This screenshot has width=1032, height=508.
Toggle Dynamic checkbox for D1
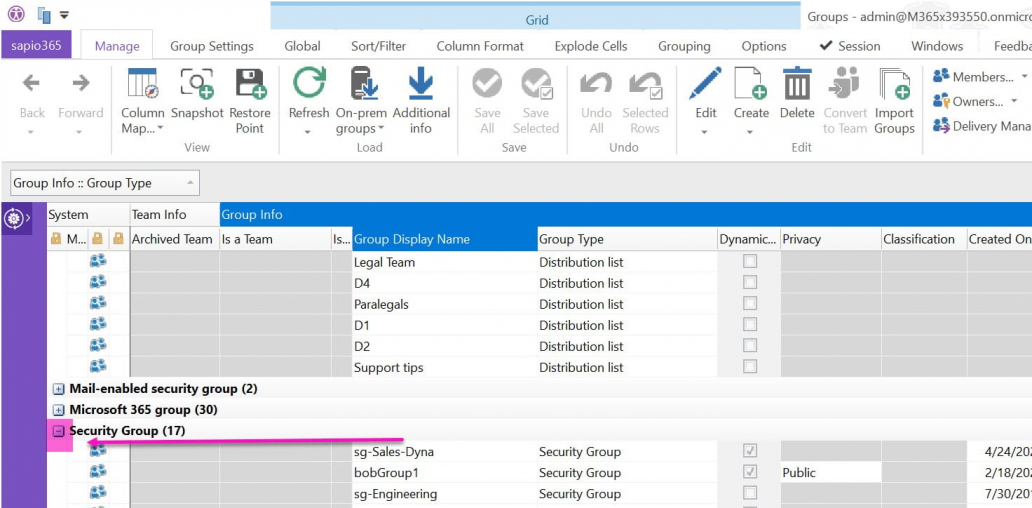750,325
